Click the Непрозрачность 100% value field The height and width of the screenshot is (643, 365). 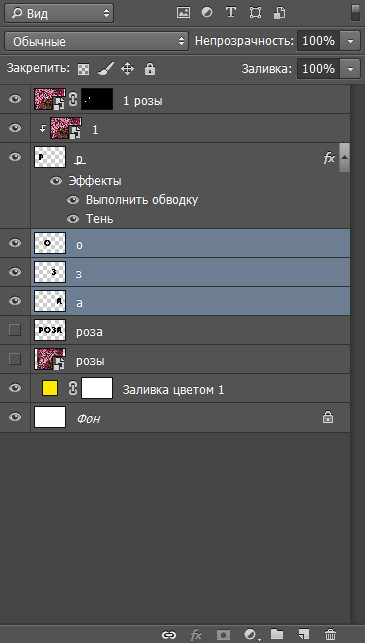pos(318,41)
